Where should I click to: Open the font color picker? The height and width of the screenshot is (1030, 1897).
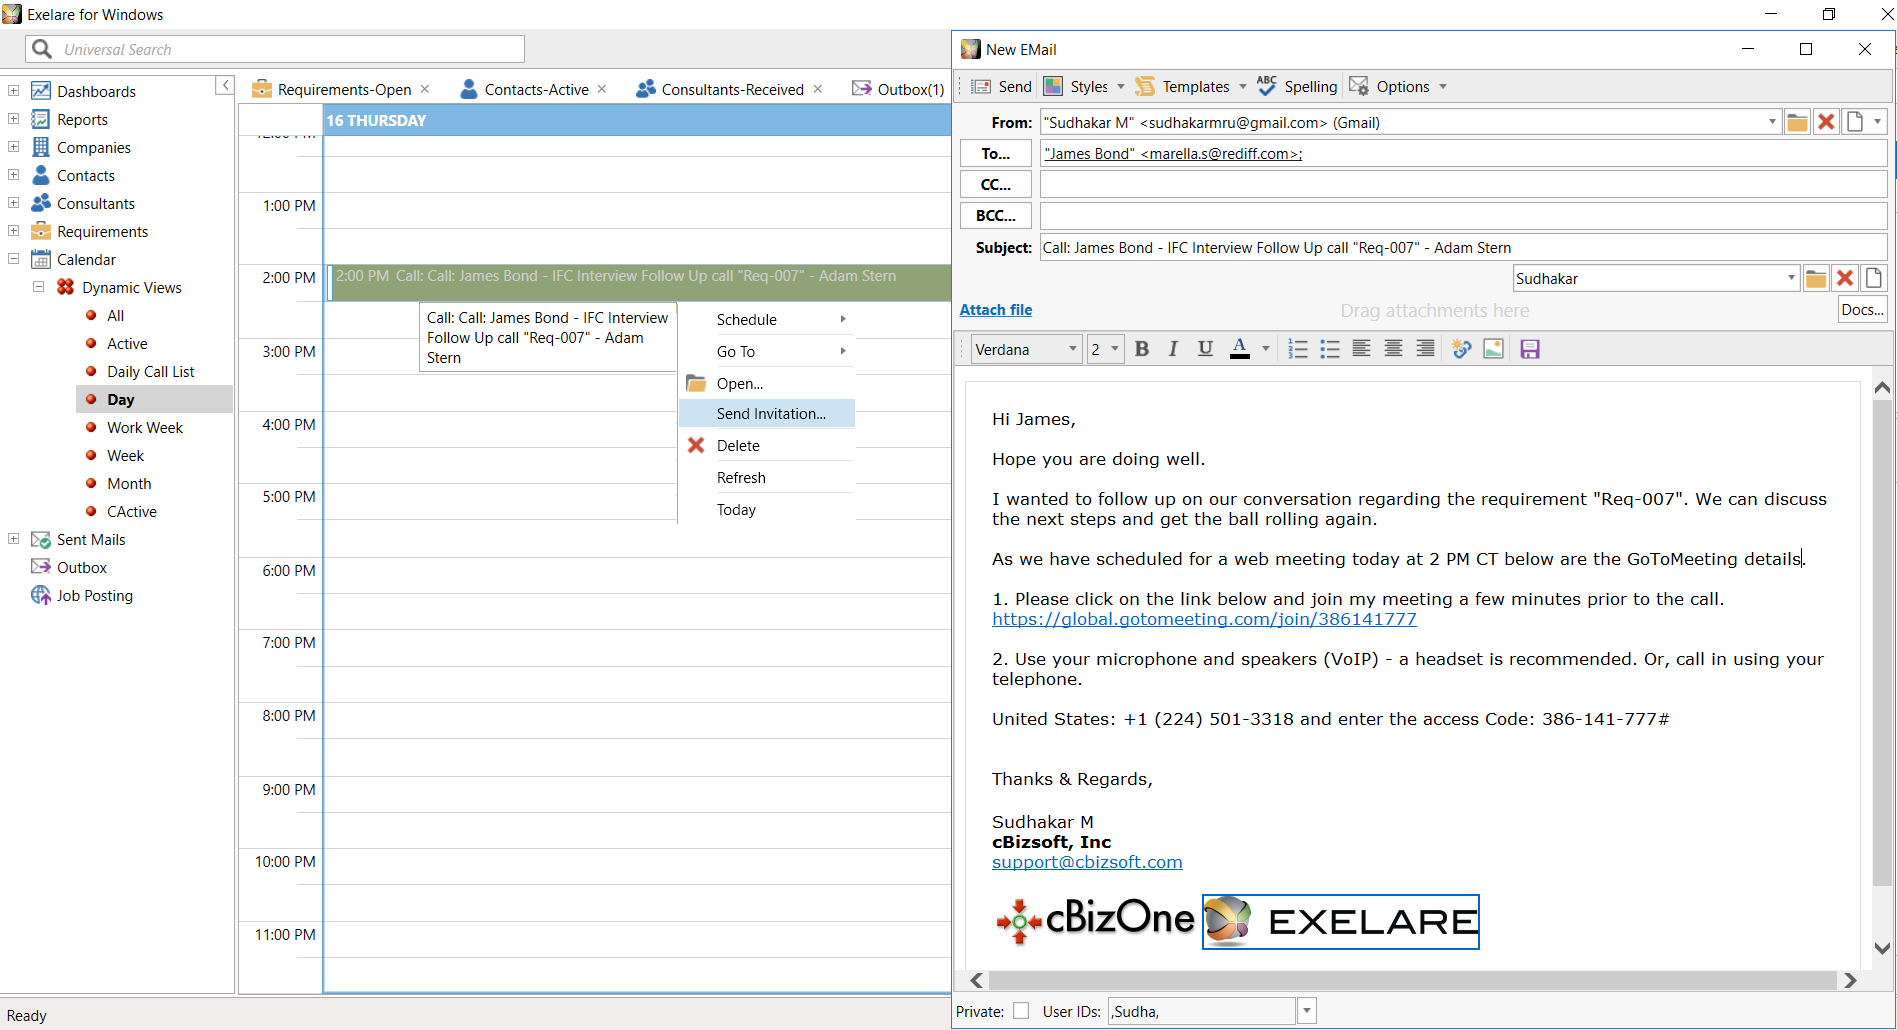point(1265,349)
